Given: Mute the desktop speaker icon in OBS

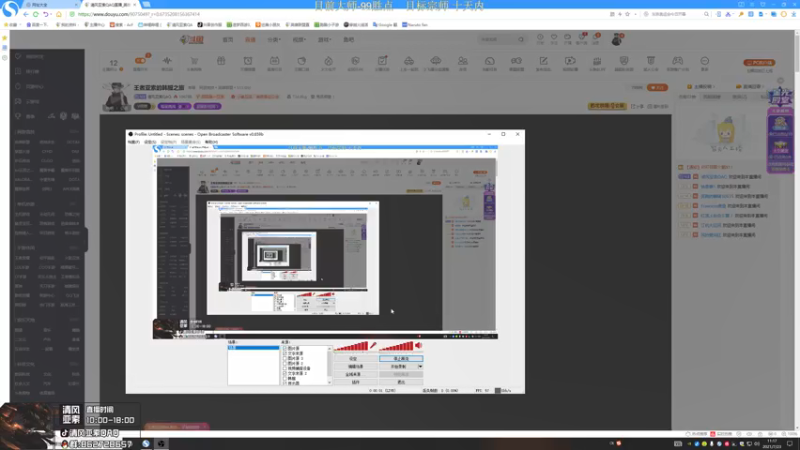Looking at the screenshot, I should click(419, 346).
